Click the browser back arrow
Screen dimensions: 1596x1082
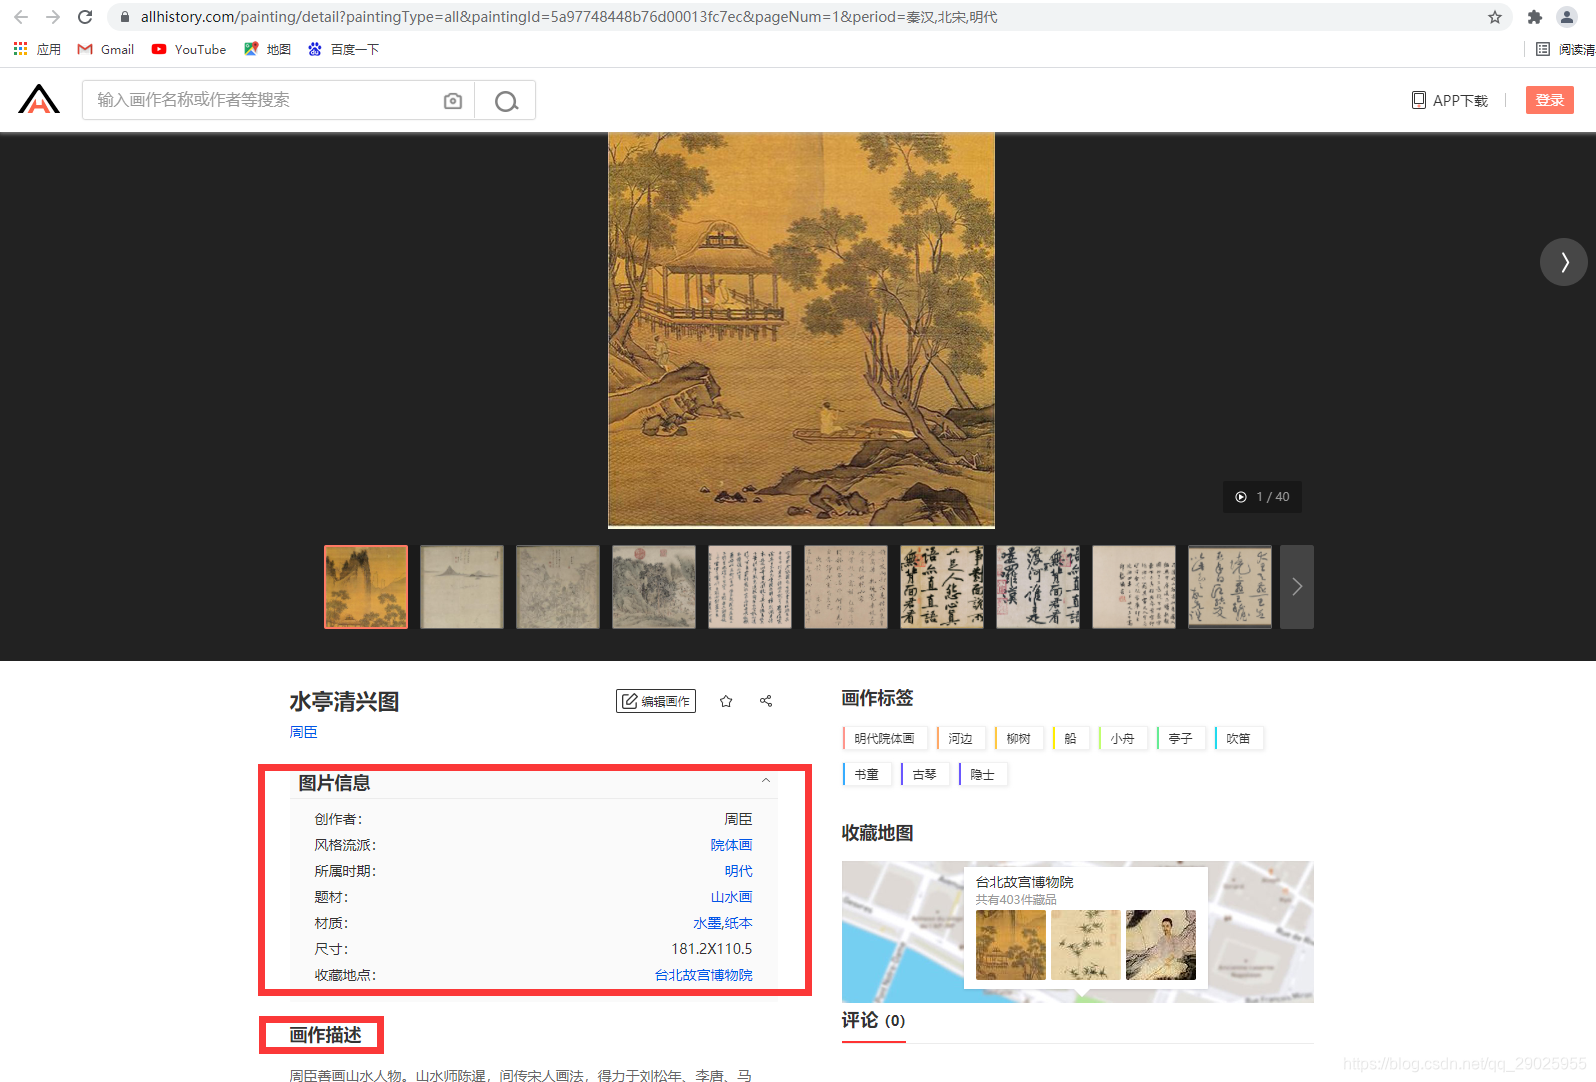pyautogui.click(x=21, y=17)
